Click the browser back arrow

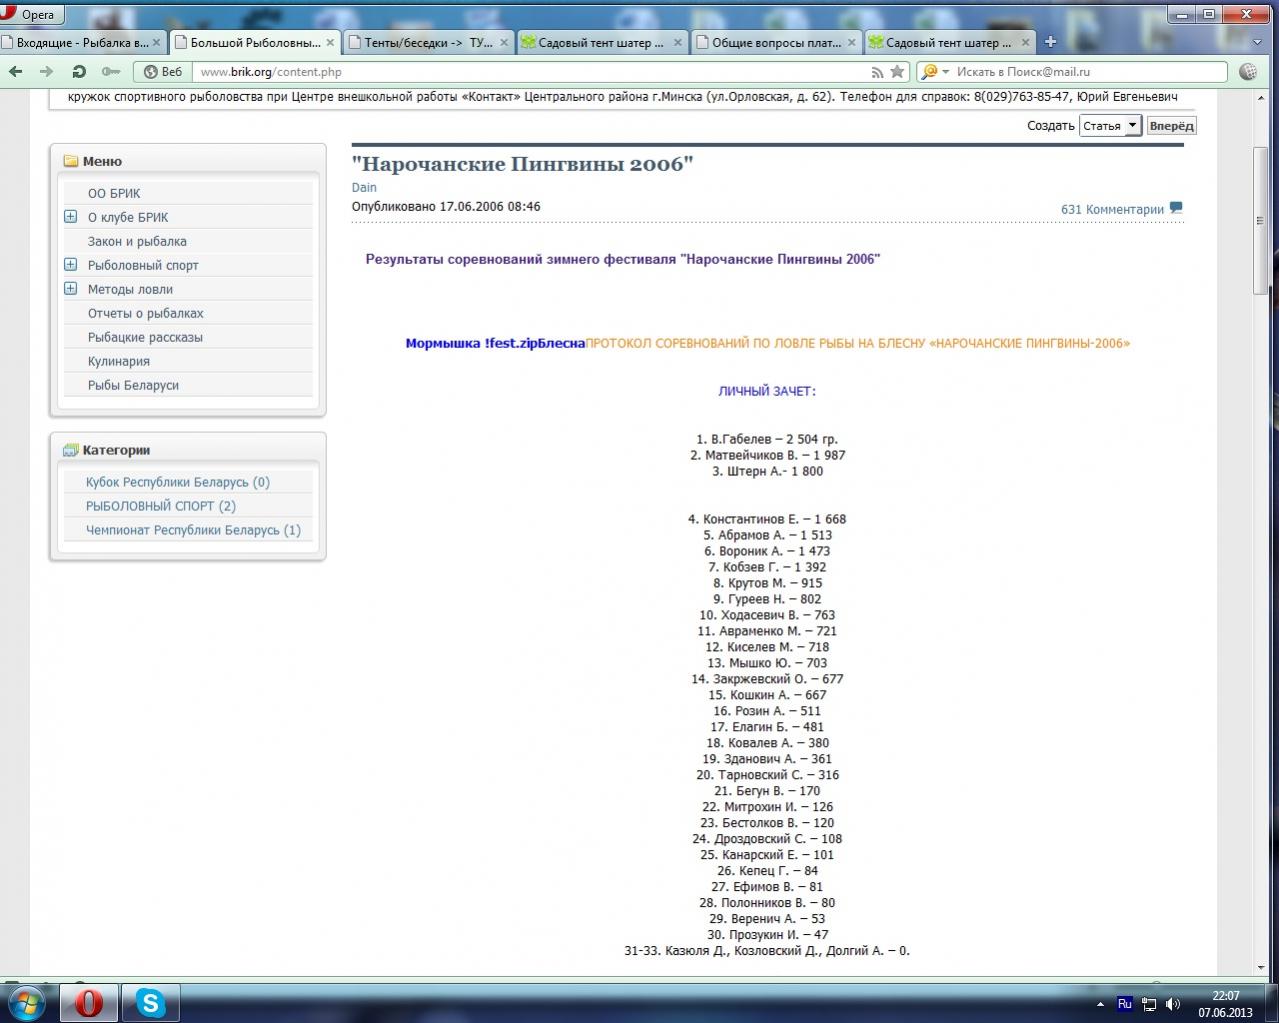tap(15, 72)
